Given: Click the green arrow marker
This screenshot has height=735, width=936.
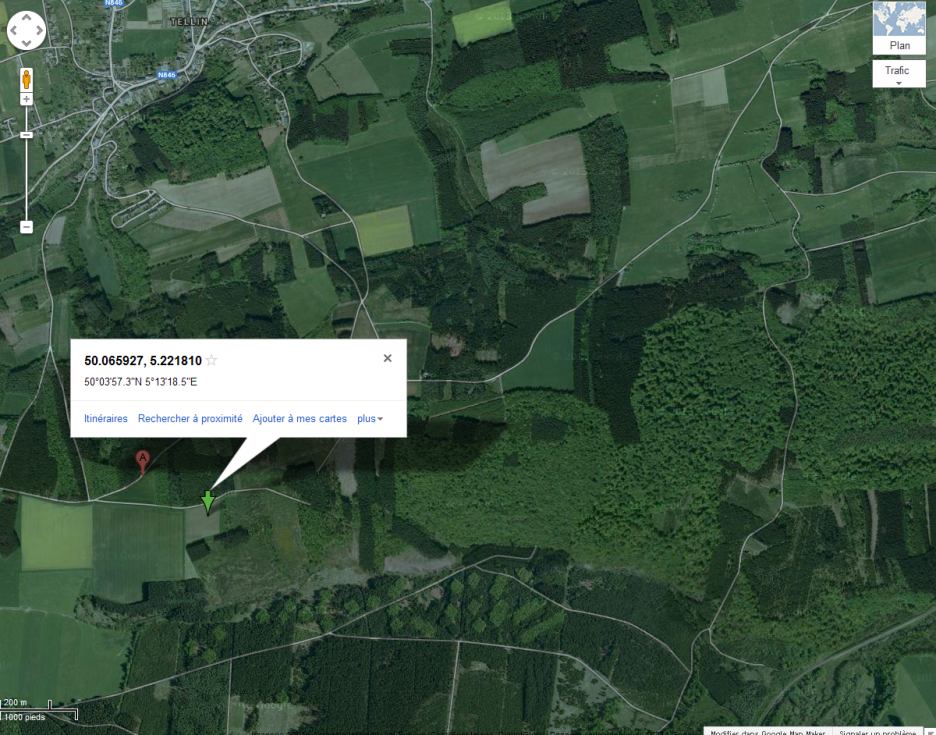Looking at the screenshot, I should click(207, 502).
